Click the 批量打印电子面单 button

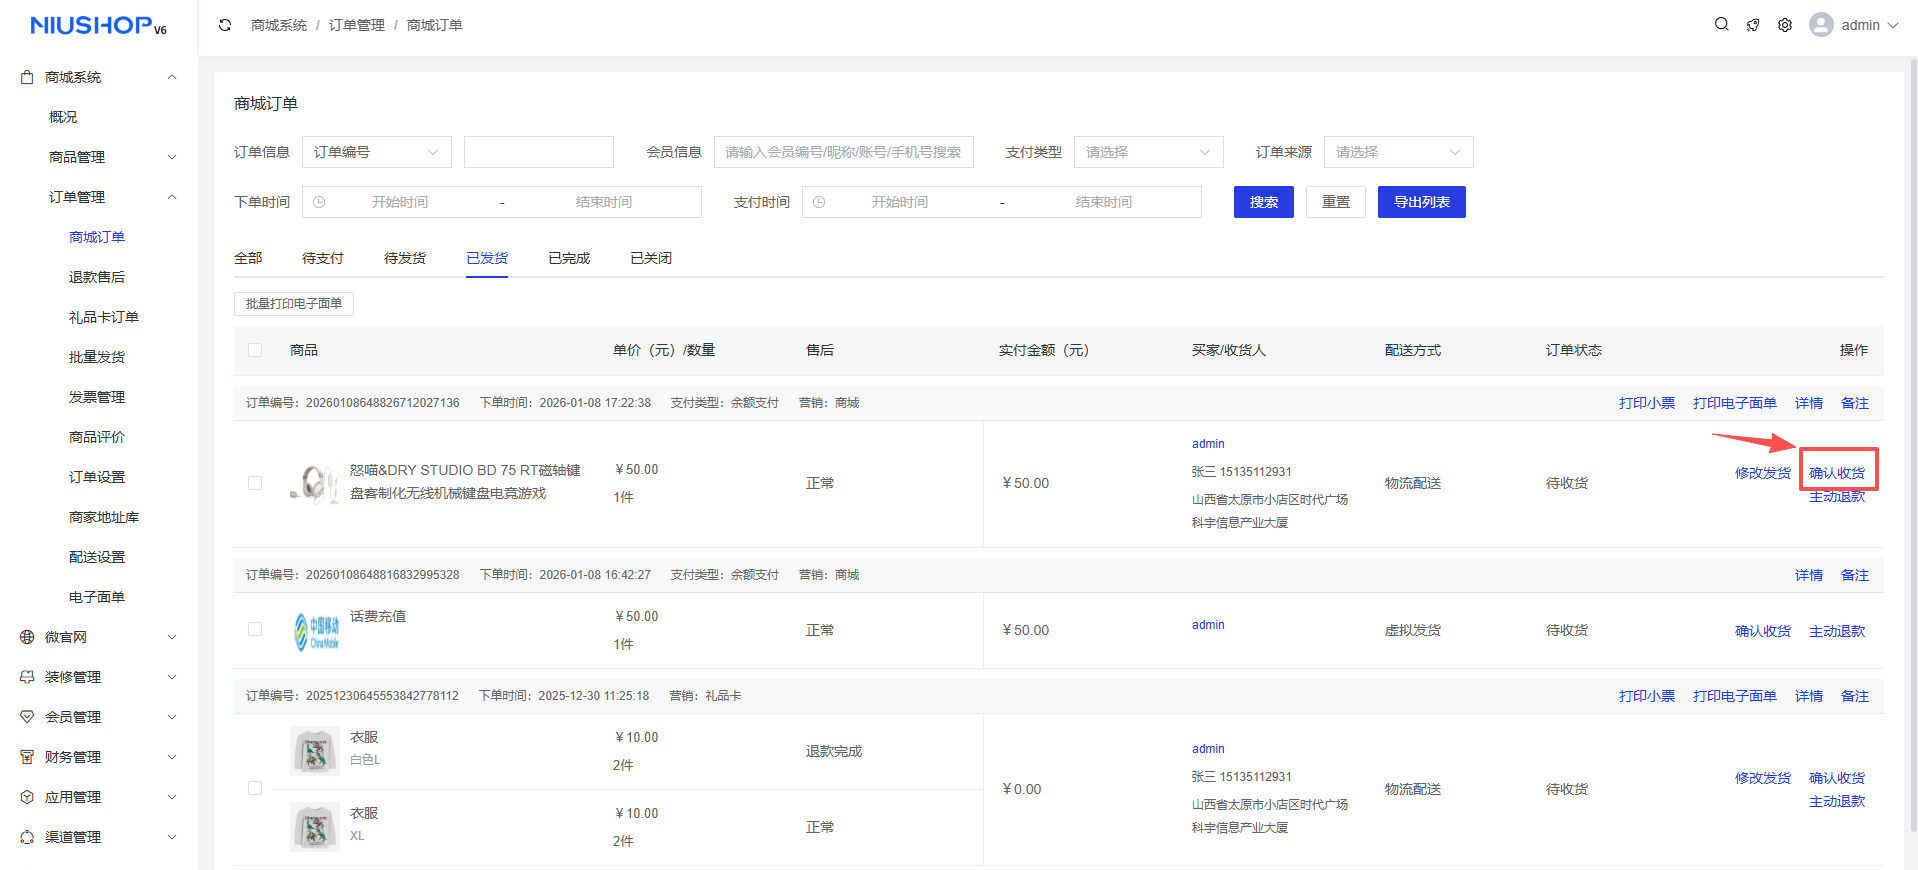coord(294,303)
